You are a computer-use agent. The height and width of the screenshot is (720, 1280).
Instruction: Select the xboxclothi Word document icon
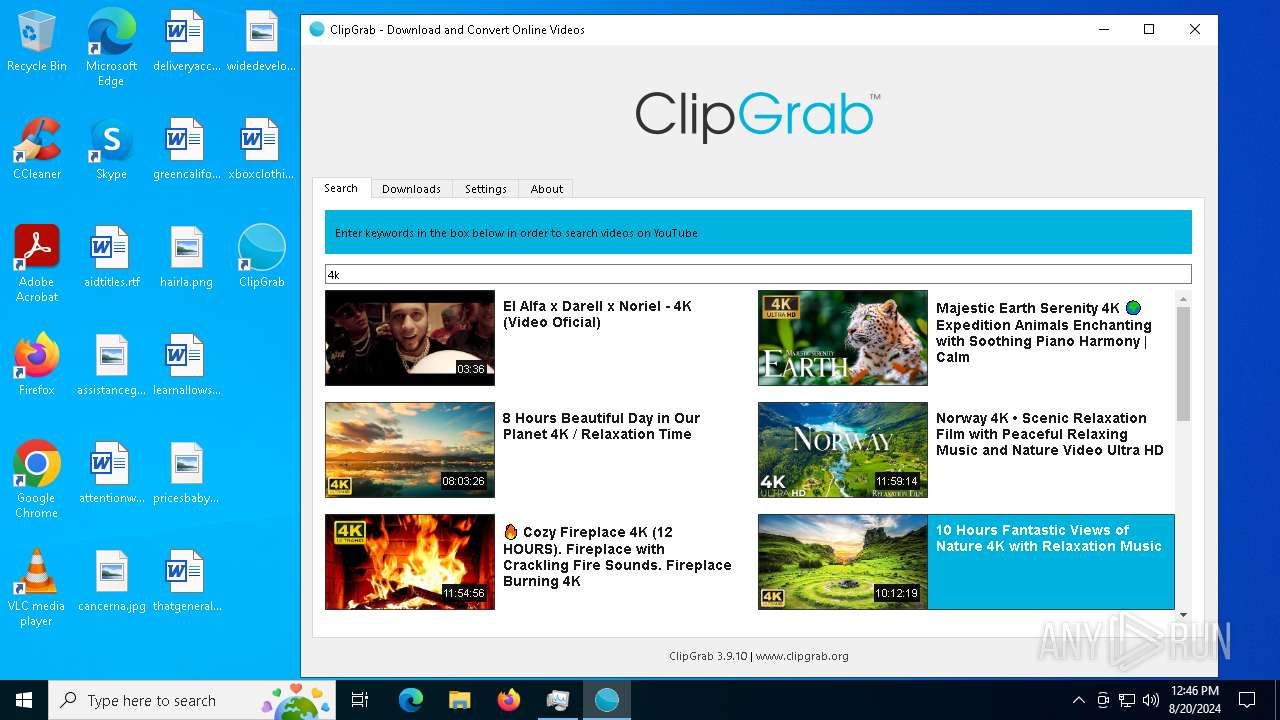pos(261,149)
